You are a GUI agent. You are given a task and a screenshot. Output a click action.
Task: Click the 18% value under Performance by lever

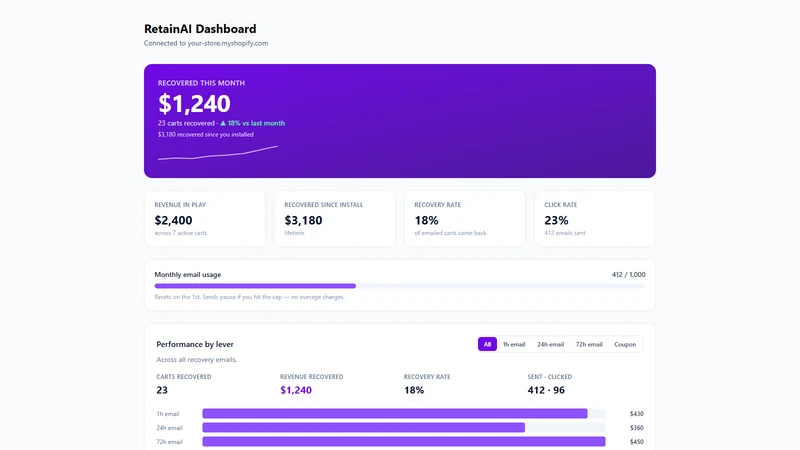click(414, 390)
